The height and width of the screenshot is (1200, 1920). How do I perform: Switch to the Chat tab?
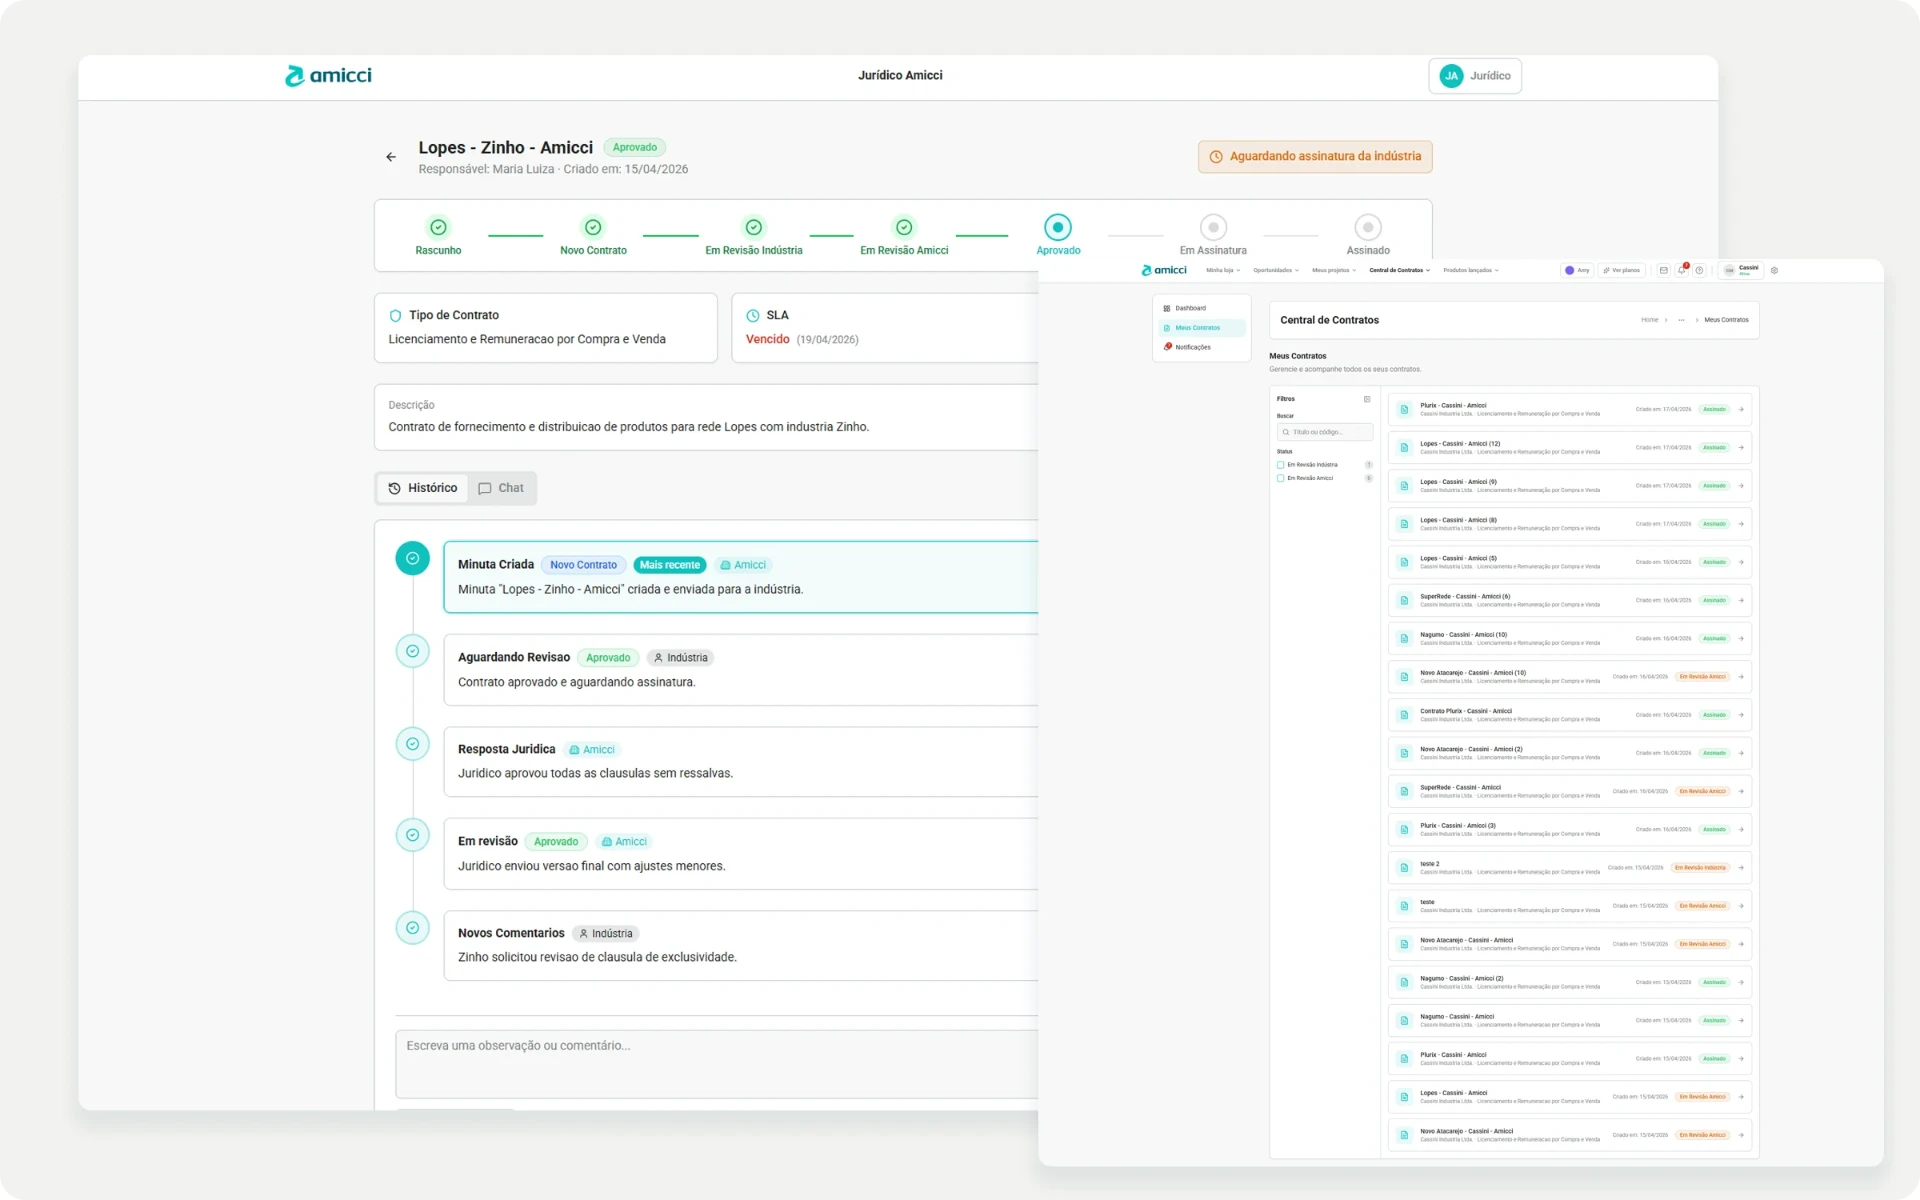501,488
